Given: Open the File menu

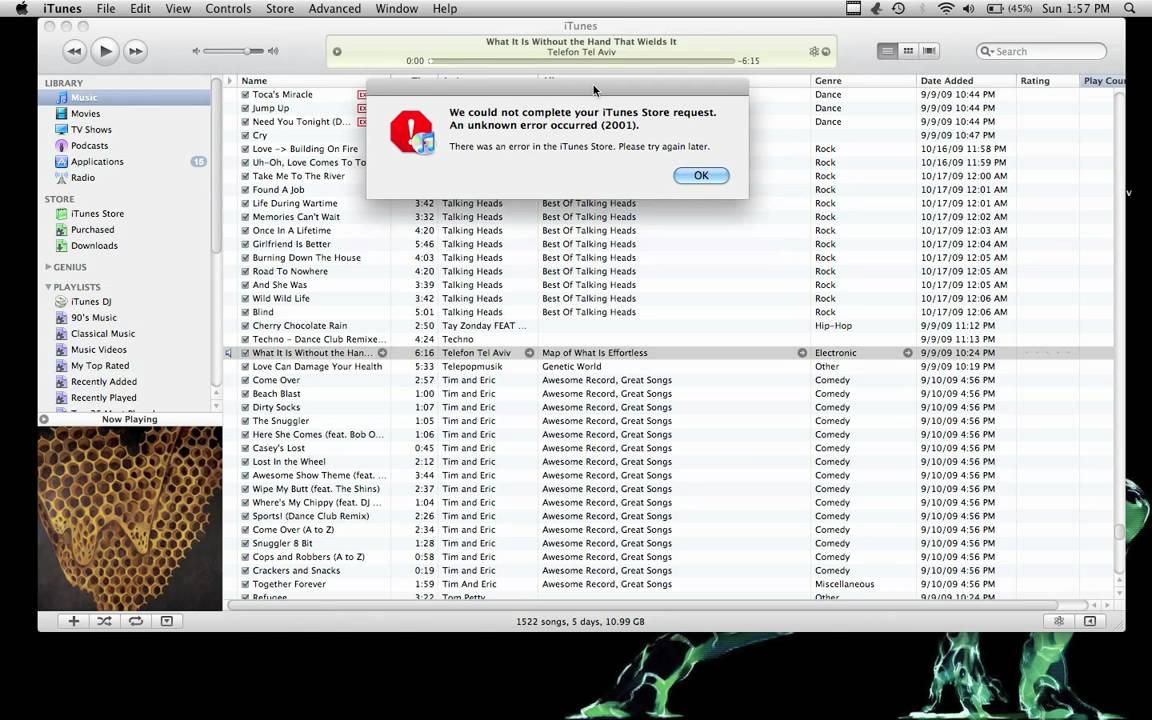Looking at the screenshot, I should [106, 9].
